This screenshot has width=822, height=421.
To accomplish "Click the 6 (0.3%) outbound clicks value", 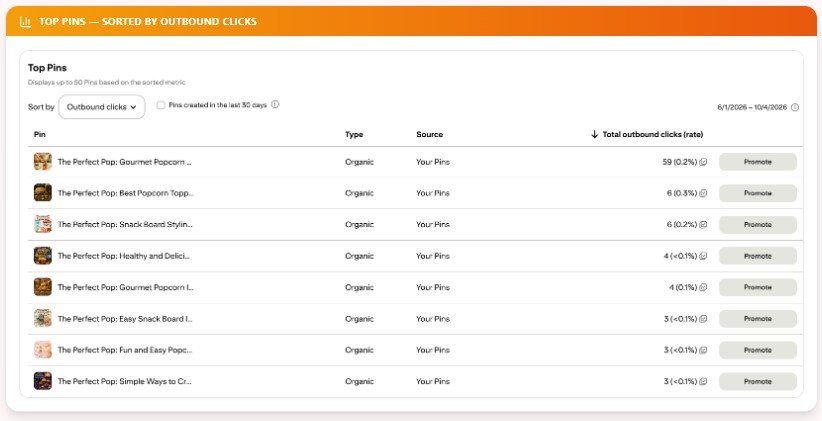I will pos(682,193).
